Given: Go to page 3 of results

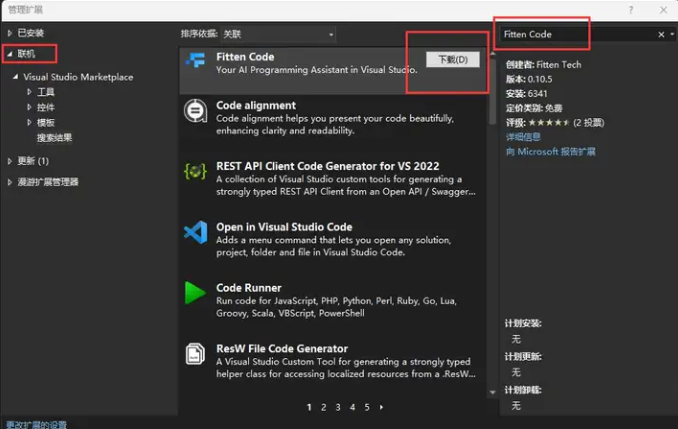Looking at the screenshot, I should pyautogui.click(x=338, y=408).
